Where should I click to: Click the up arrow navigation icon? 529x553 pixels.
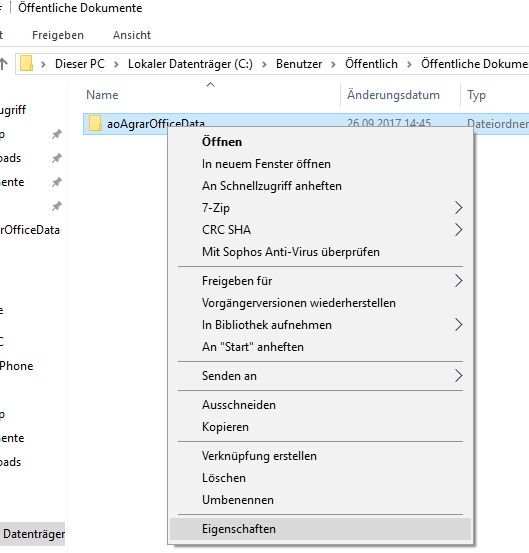(x=4, y=63)
